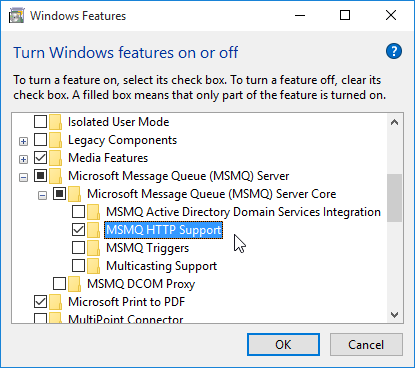This screenshot has height=368, width=415.
Task: Enable the MSMQ Triggers checkbox
Action: (x=78, y=247)
